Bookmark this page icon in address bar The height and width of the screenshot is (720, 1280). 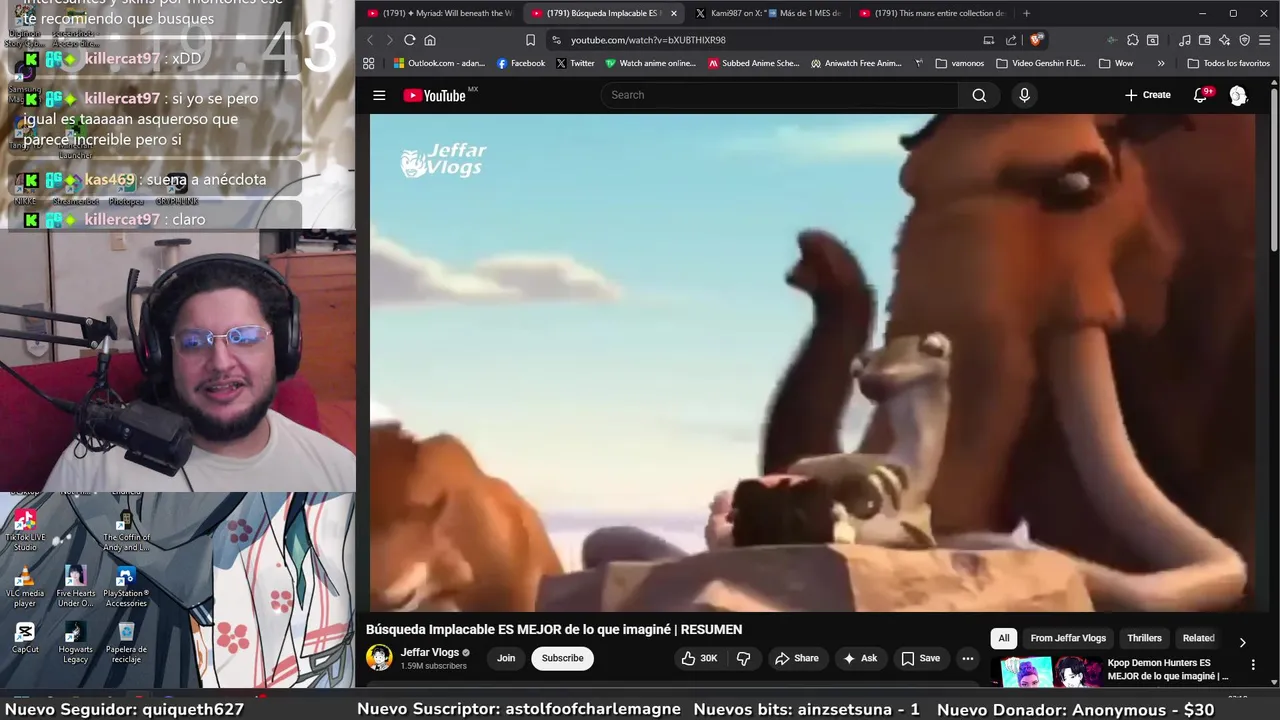click(x=530, y=40)
